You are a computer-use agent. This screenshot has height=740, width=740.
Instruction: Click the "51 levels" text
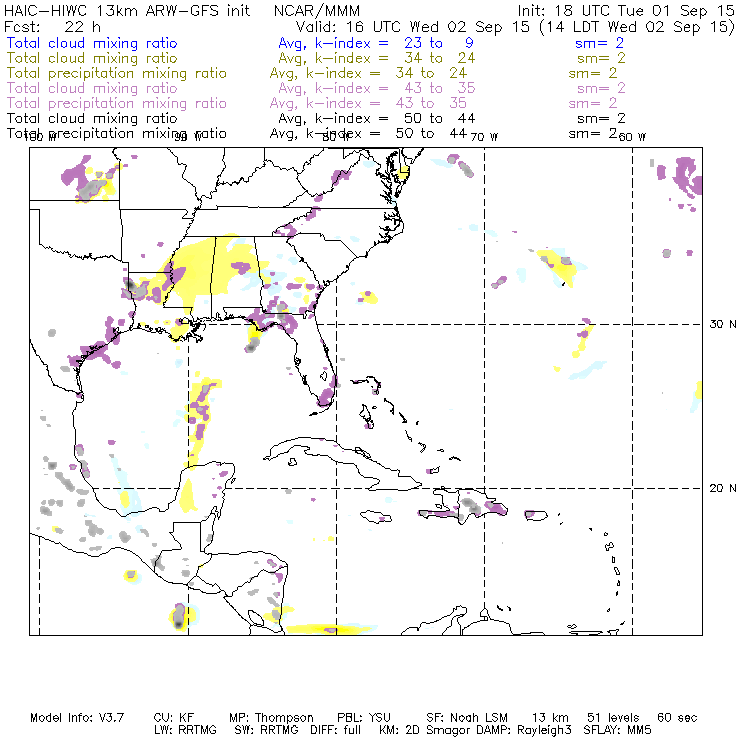[x=613, y=718]
